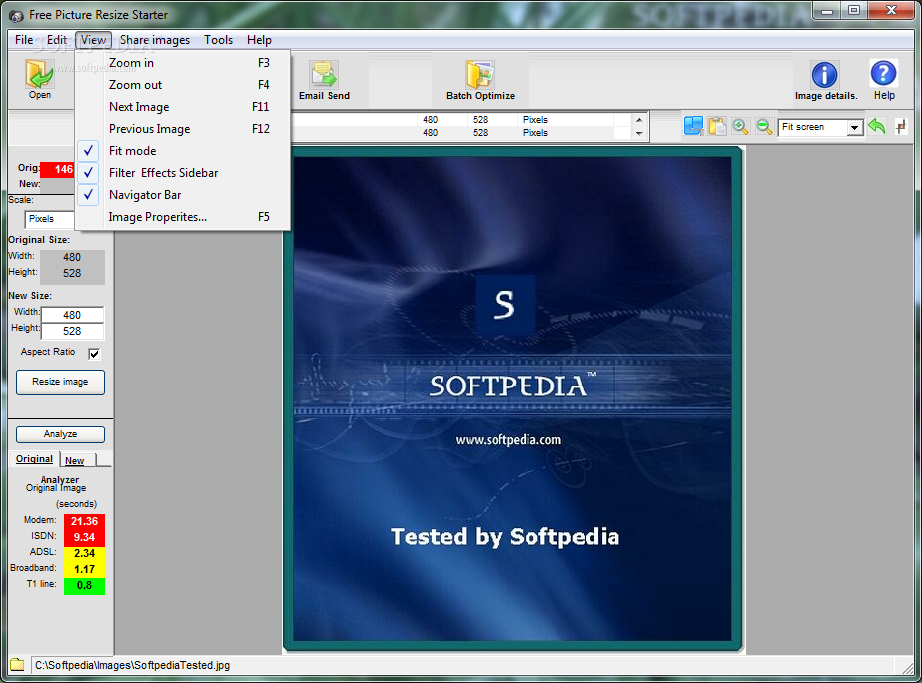Close the open View menu
The width and height of the screenshot is (922, 683).
(x=93, y=40)
